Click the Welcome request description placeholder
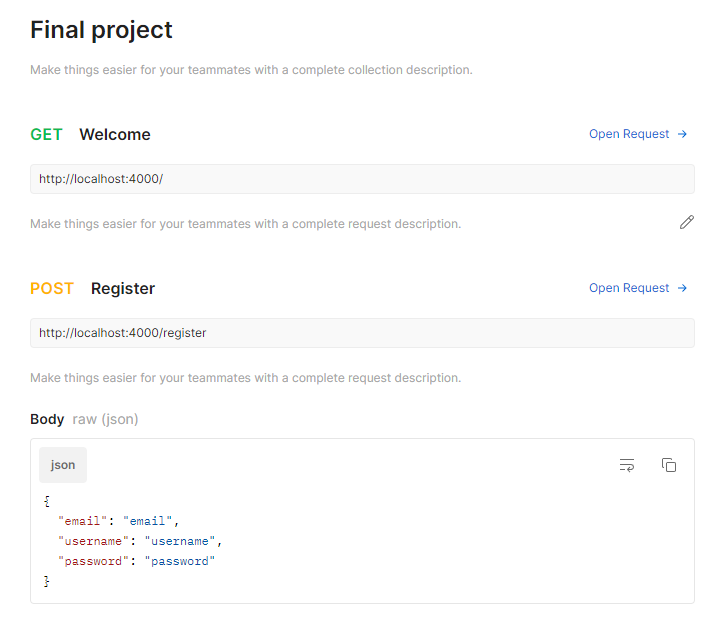725x625 pixels. click(x=245, y=224)
